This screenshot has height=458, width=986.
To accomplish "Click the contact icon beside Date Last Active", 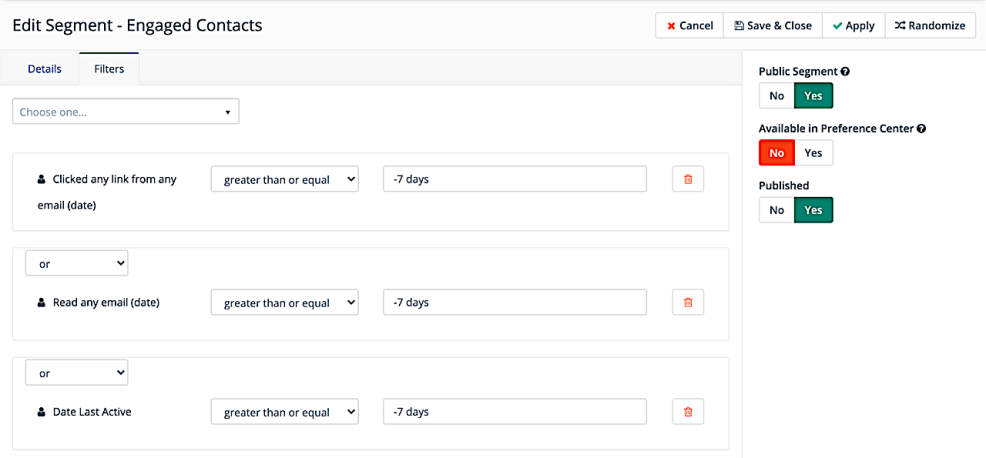I will [41, 412].
